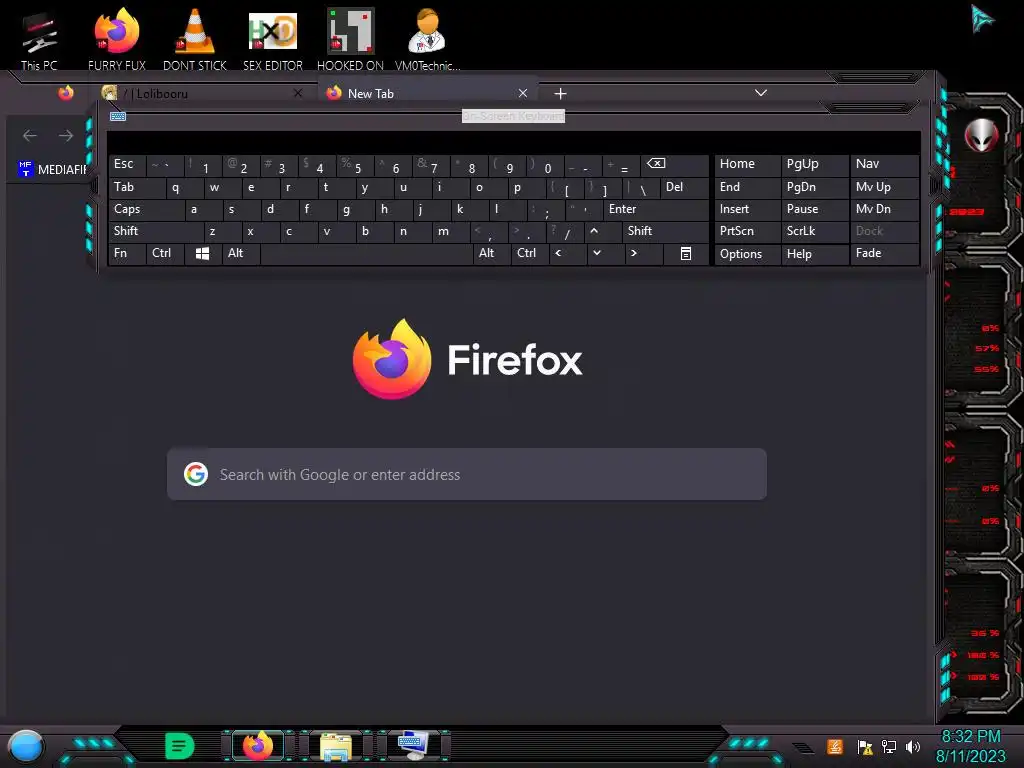Tap the on-screen Tab key
1024x768 pixels.
pyautogui.click(x=136, y=187)
